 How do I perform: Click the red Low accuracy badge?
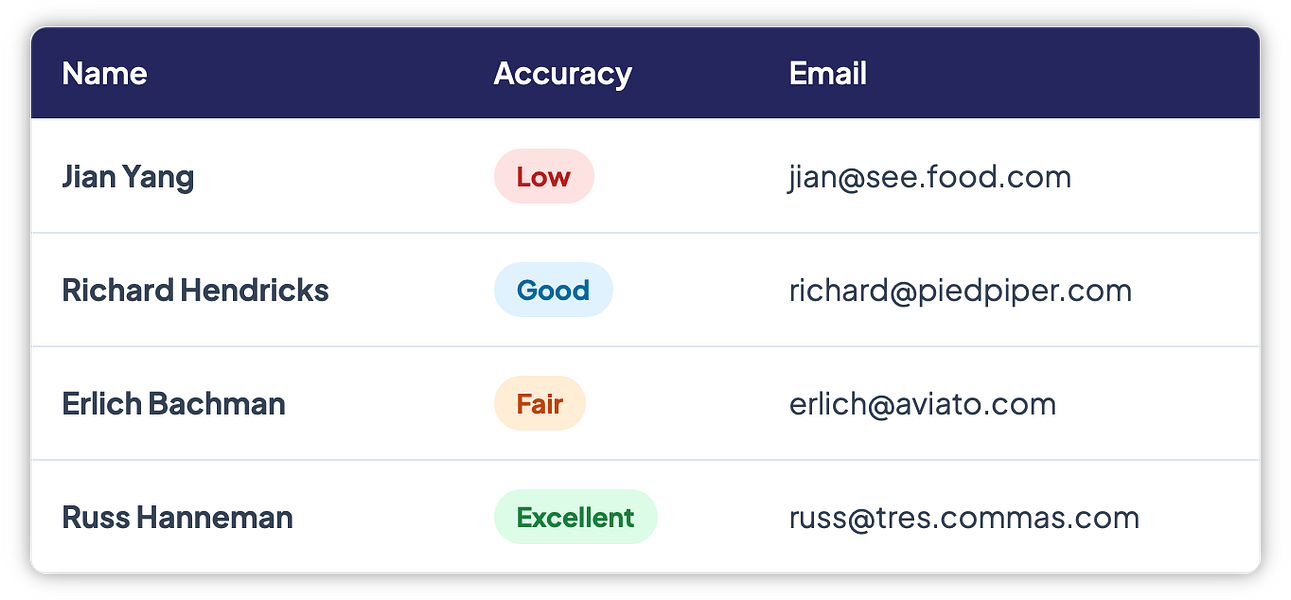point(544,177)
